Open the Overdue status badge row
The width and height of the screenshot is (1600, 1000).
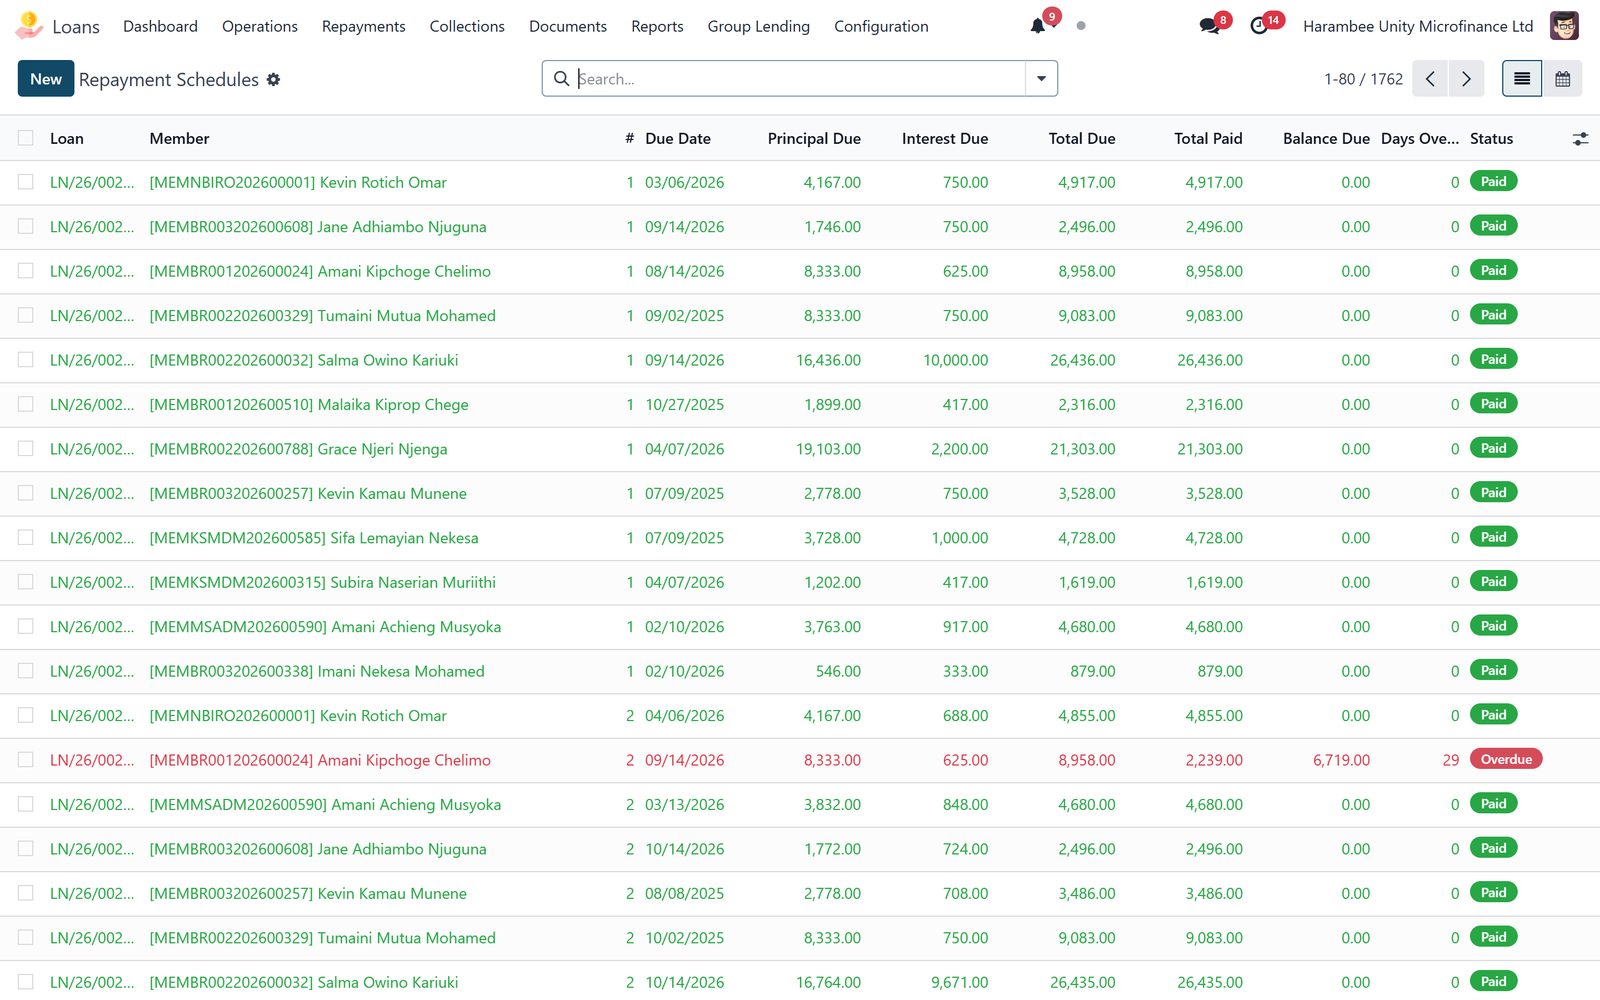(x=1506, y=759)
